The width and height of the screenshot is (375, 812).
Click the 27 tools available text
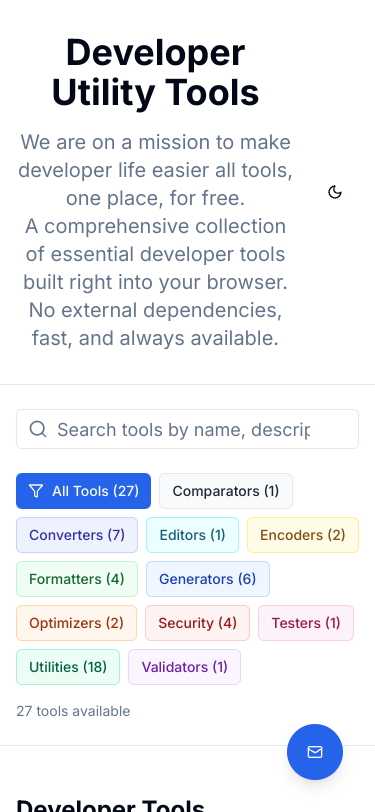(73, 711)
